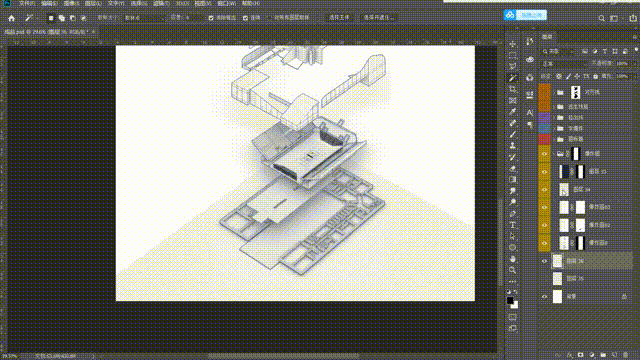Select the Move tool
640x360 pixels.
coord(513,44)
